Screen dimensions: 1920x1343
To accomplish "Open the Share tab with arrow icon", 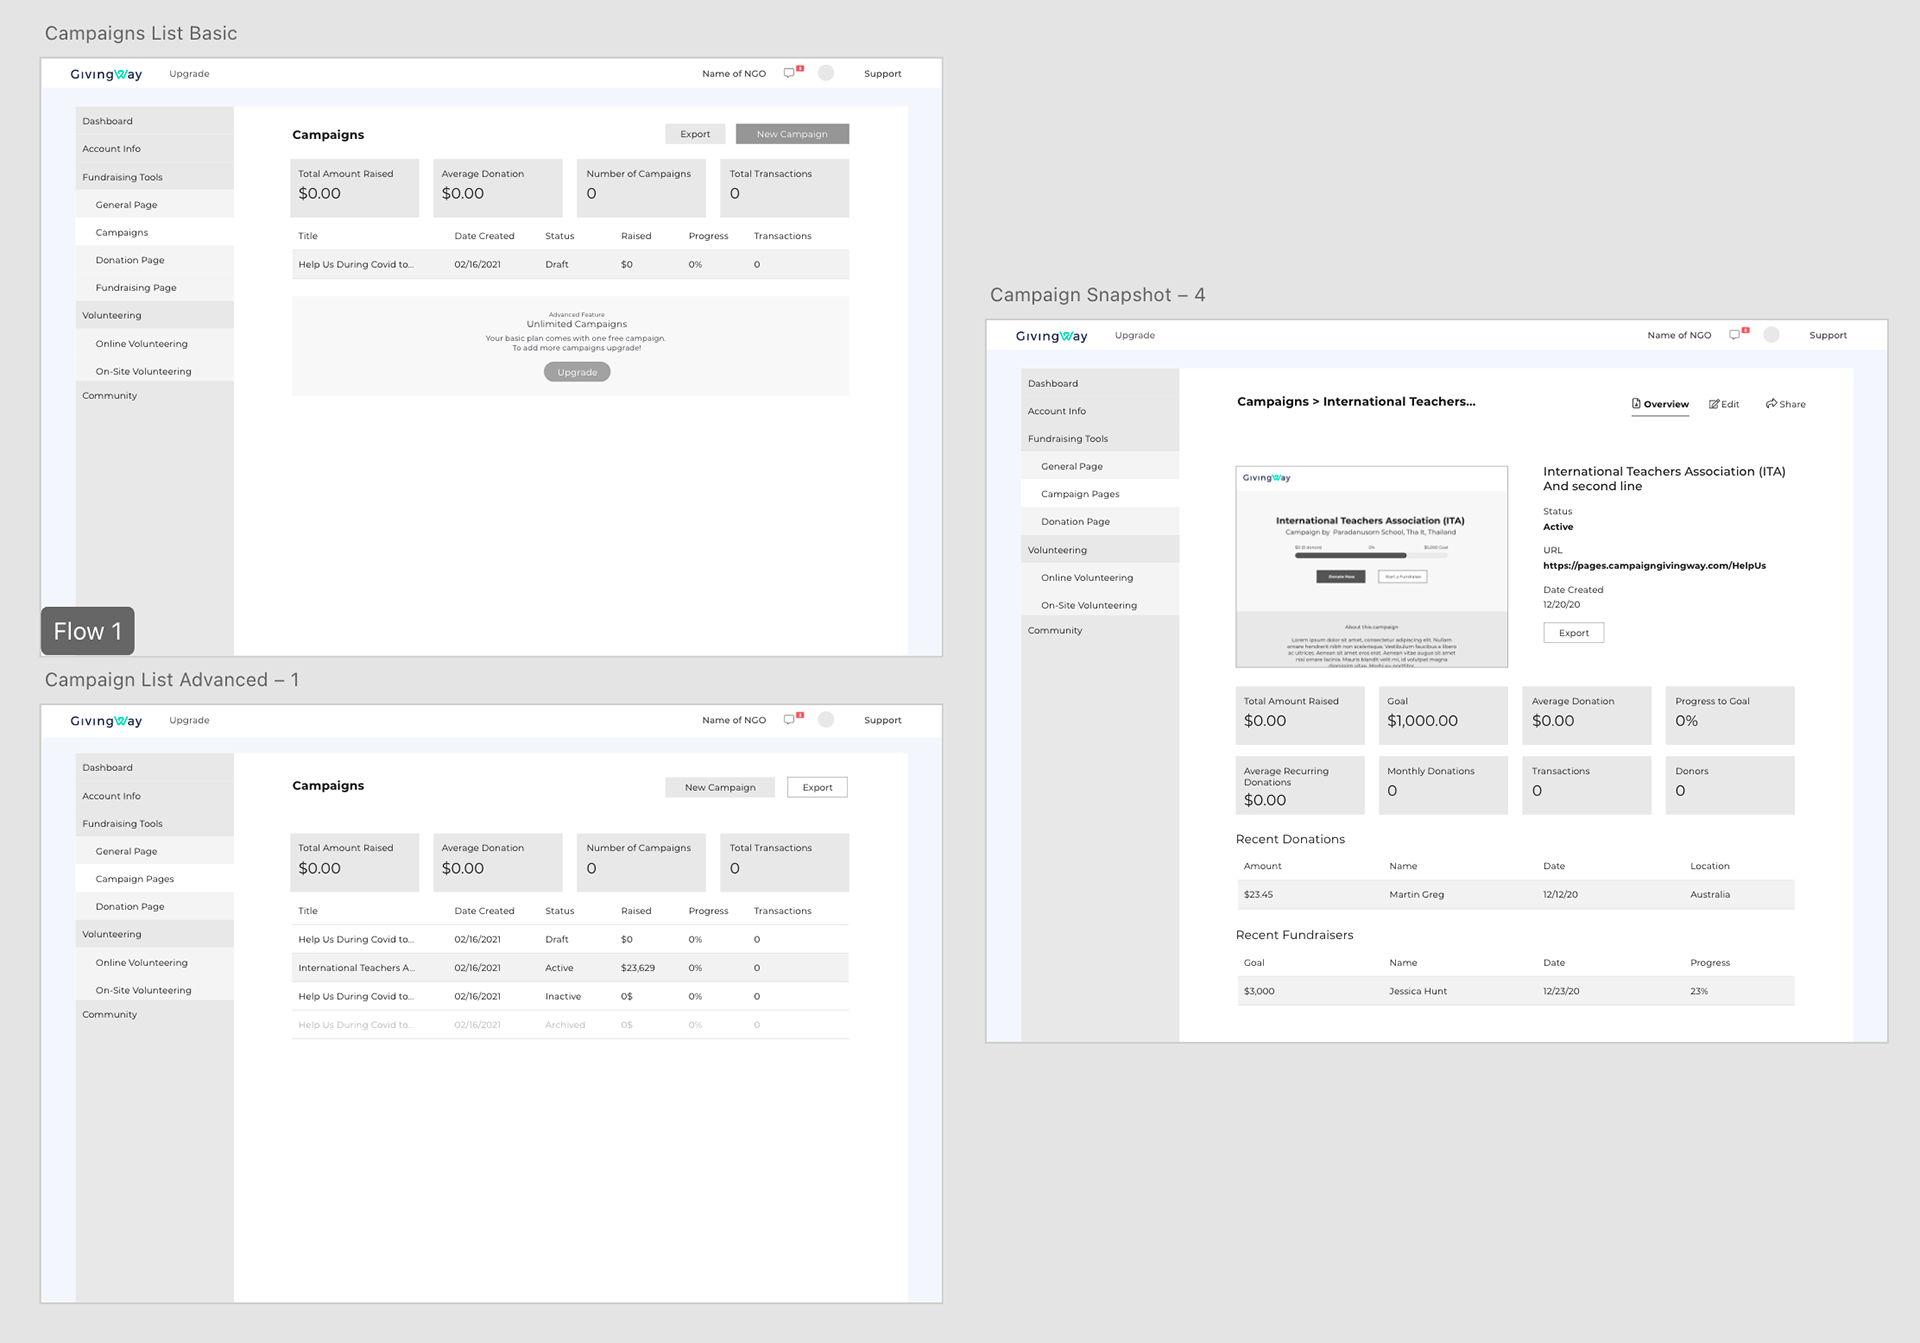I will 1785,404.
